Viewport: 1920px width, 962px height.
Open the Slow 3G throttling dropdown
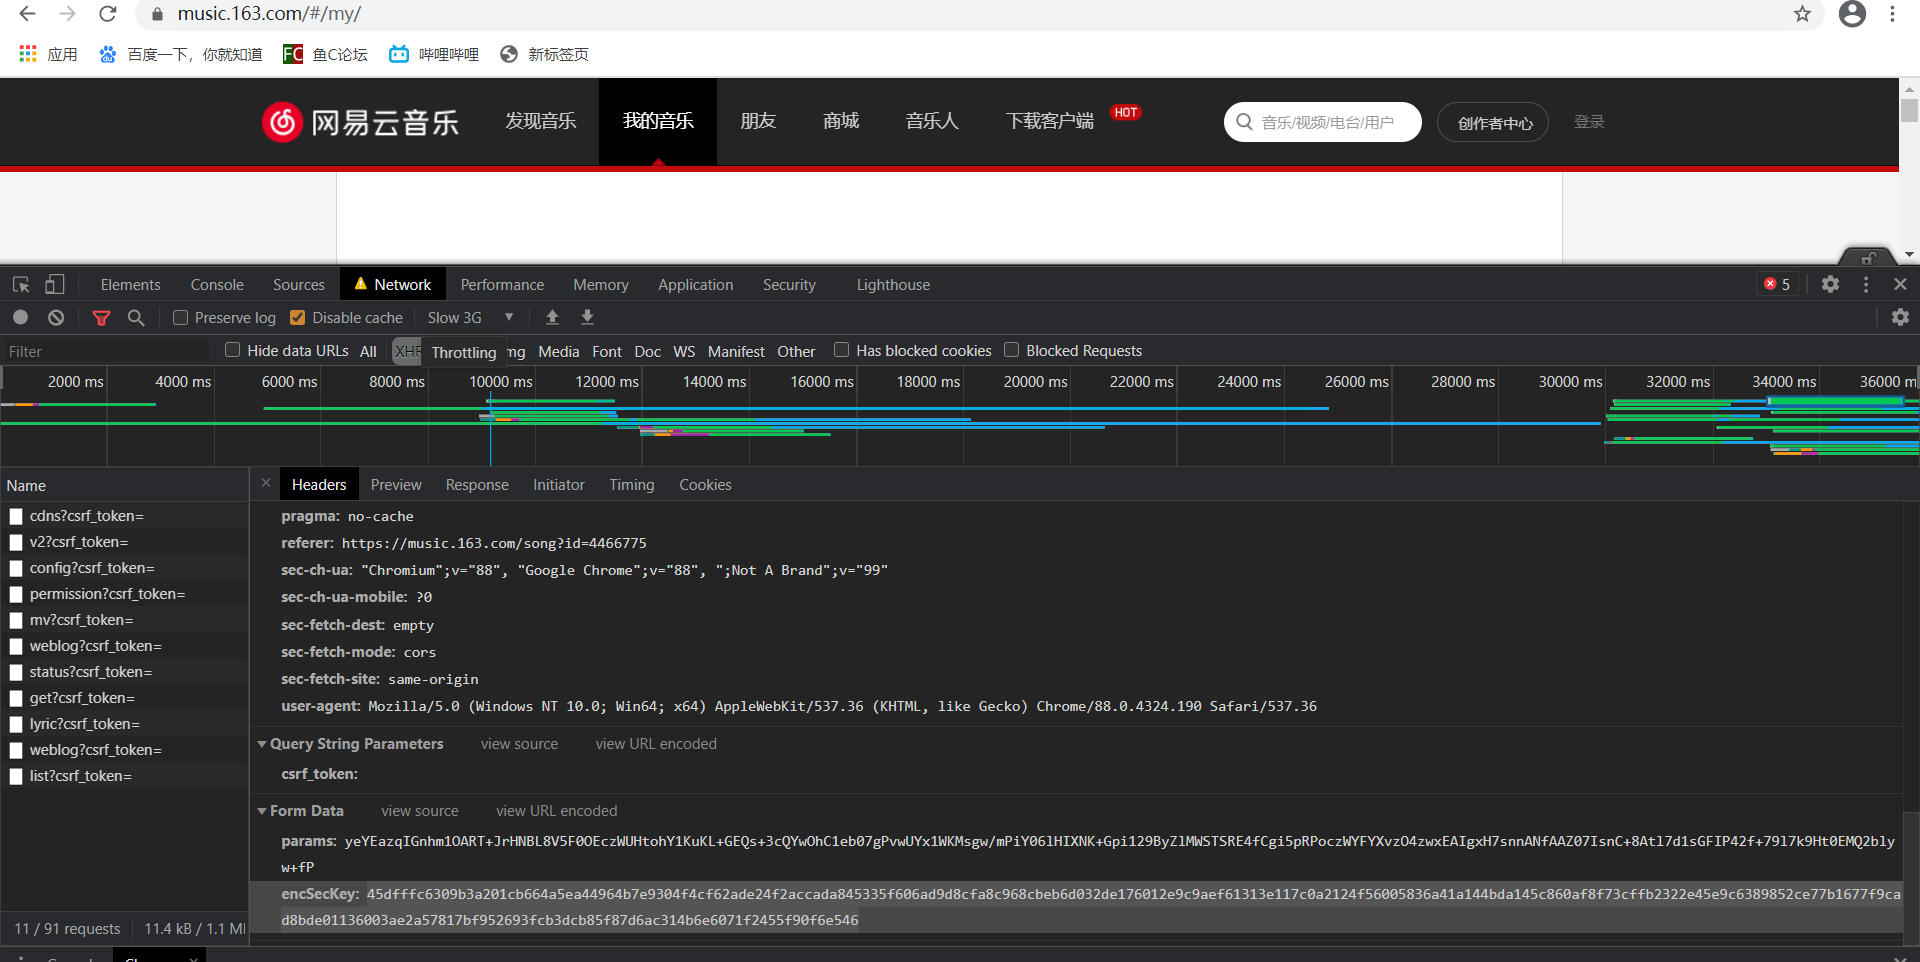click(x=470, y=318)
